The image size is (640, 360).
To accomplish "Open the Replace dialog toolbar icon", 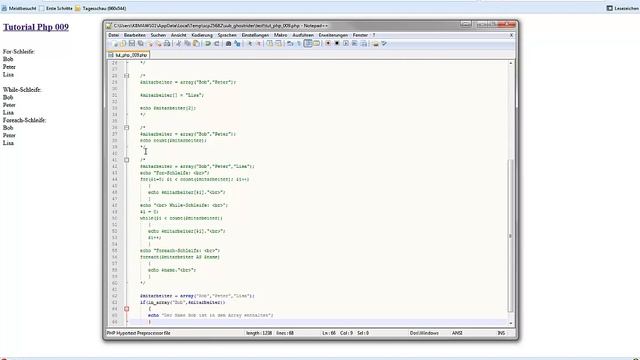I will coord(237,44).
